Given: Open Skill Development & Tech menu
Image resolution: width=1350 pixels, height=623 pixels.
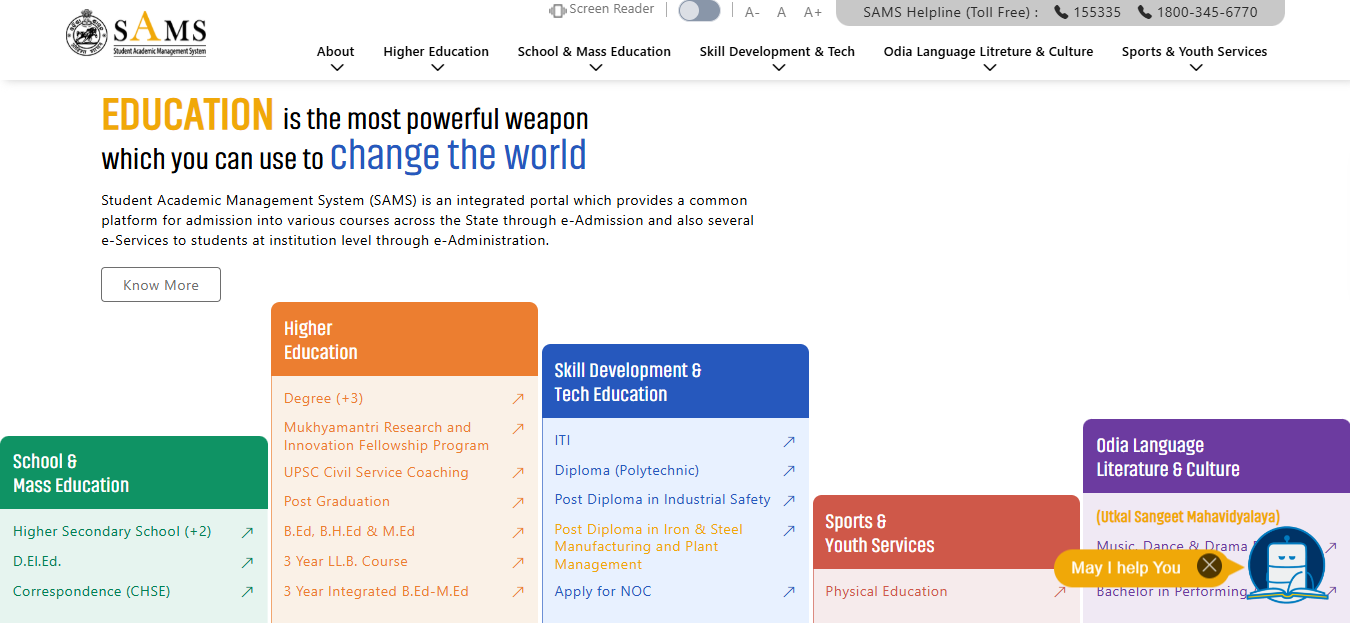Looking at the screenshot, I should (777, 52).
